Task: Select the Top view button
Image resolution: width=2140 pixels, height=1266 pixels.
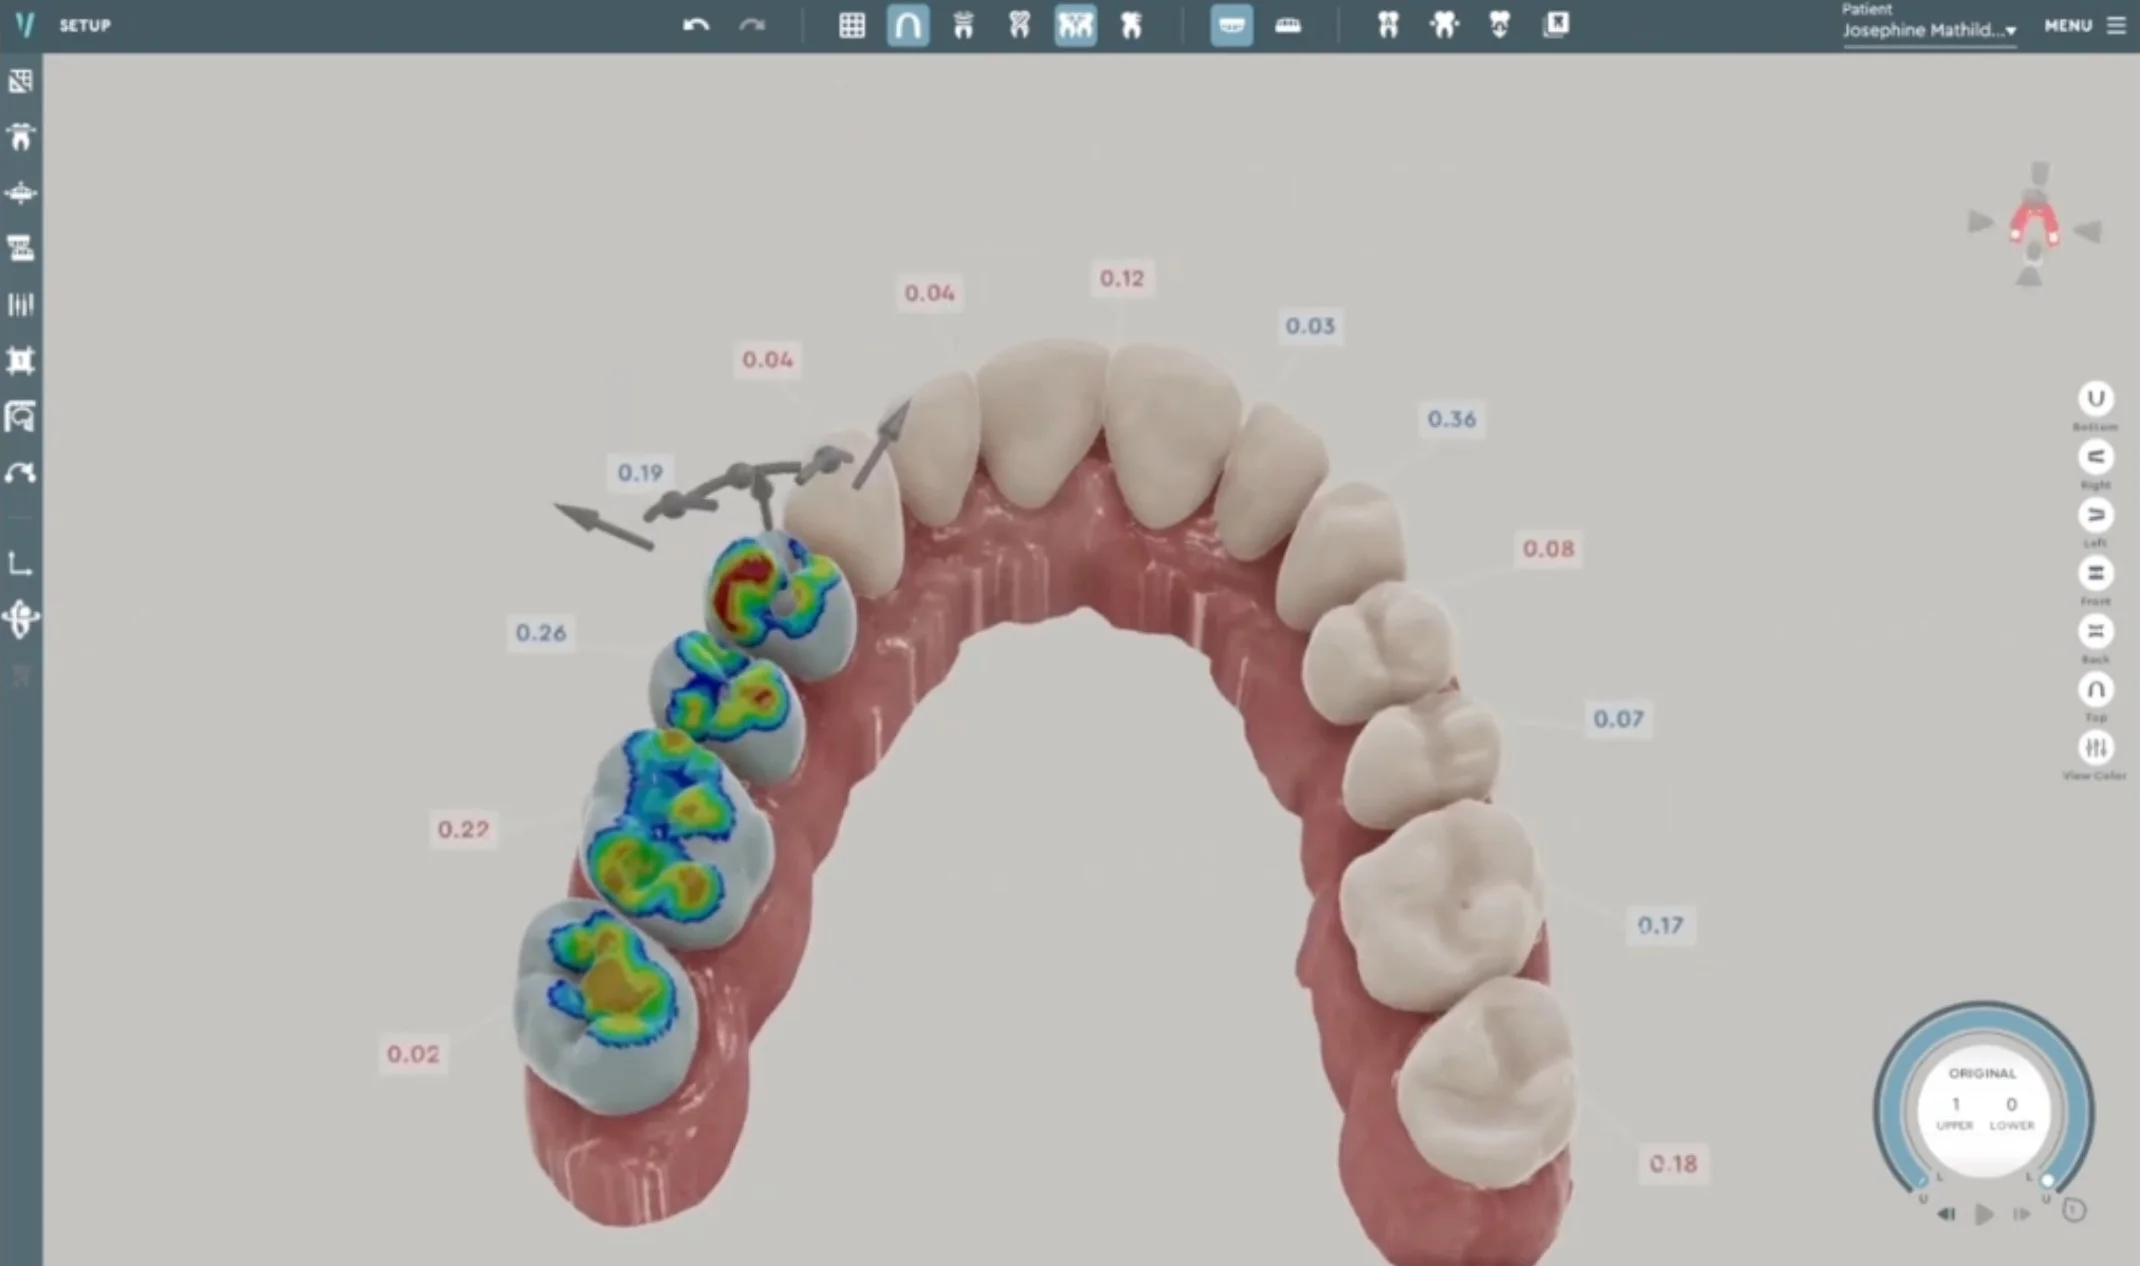Action: click(2095, 689)
